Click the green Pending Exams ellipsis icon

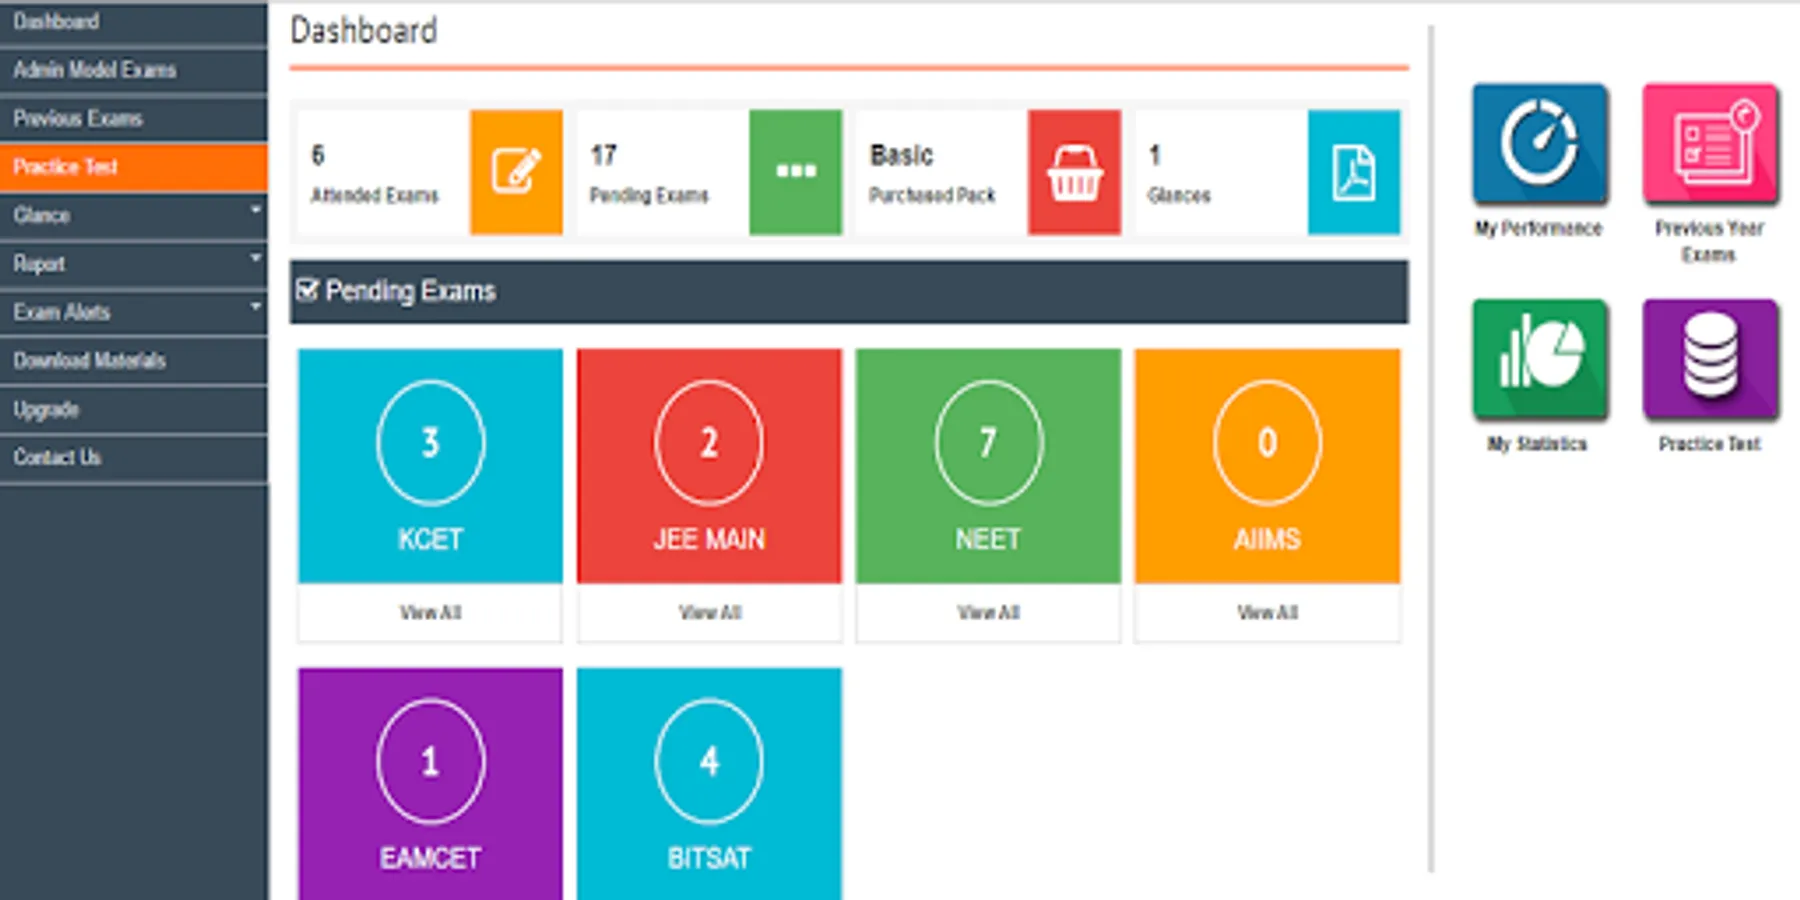point(796,172)
